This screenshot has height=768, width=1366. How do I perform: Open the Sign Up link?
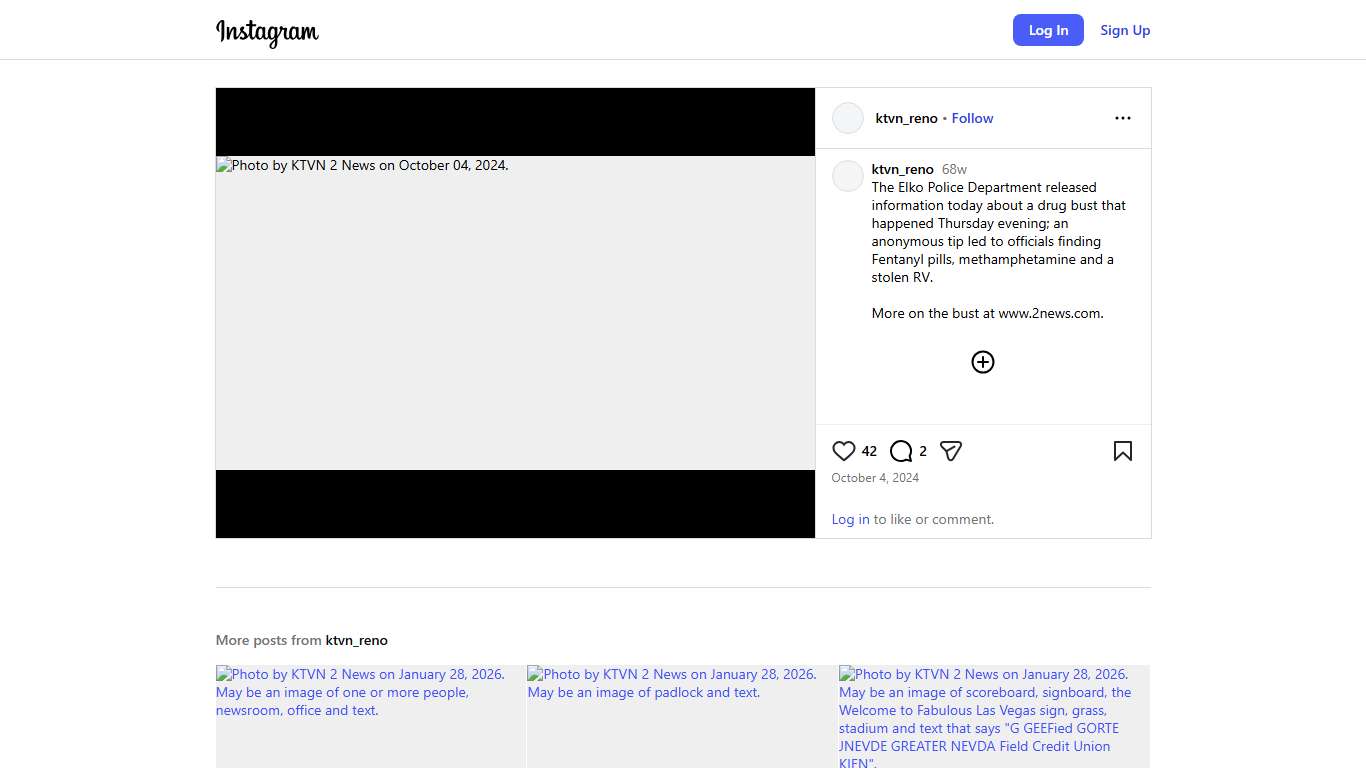[1125, 30]
